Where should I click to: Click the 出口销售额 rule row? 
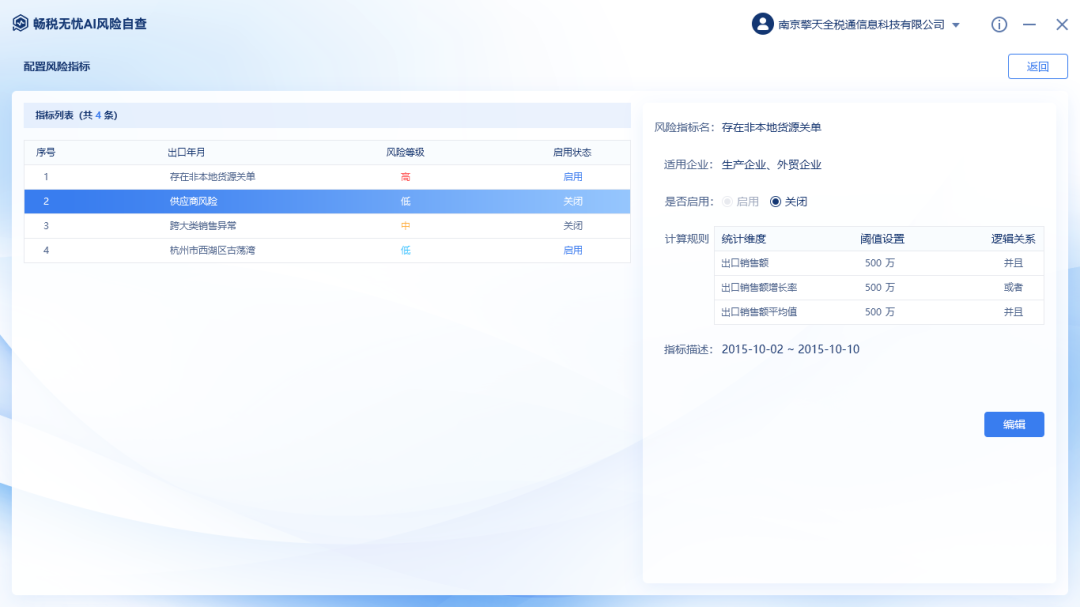click(x=879, y=263)
